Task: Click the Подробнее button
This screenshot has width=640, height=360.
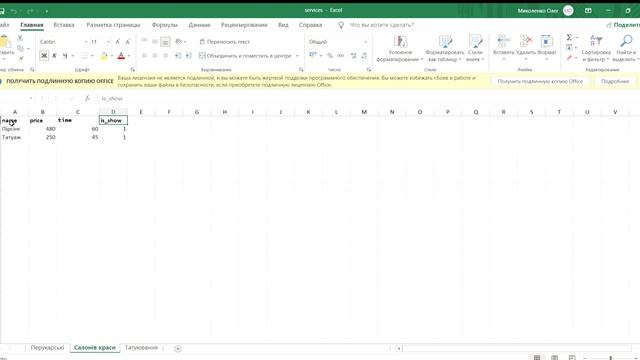Action: pyautogui.click(x=615, y=81)
